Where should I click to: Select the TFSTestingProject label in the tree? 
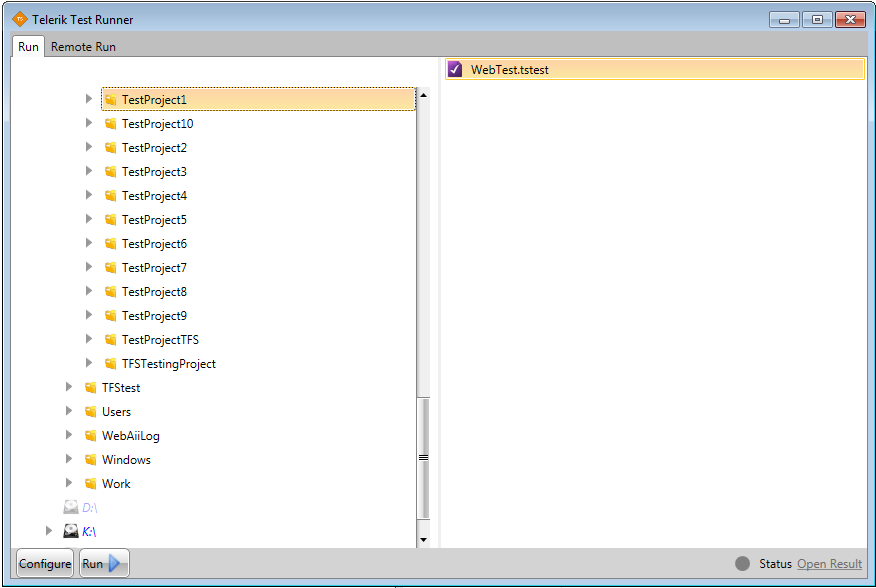[169, 364]
